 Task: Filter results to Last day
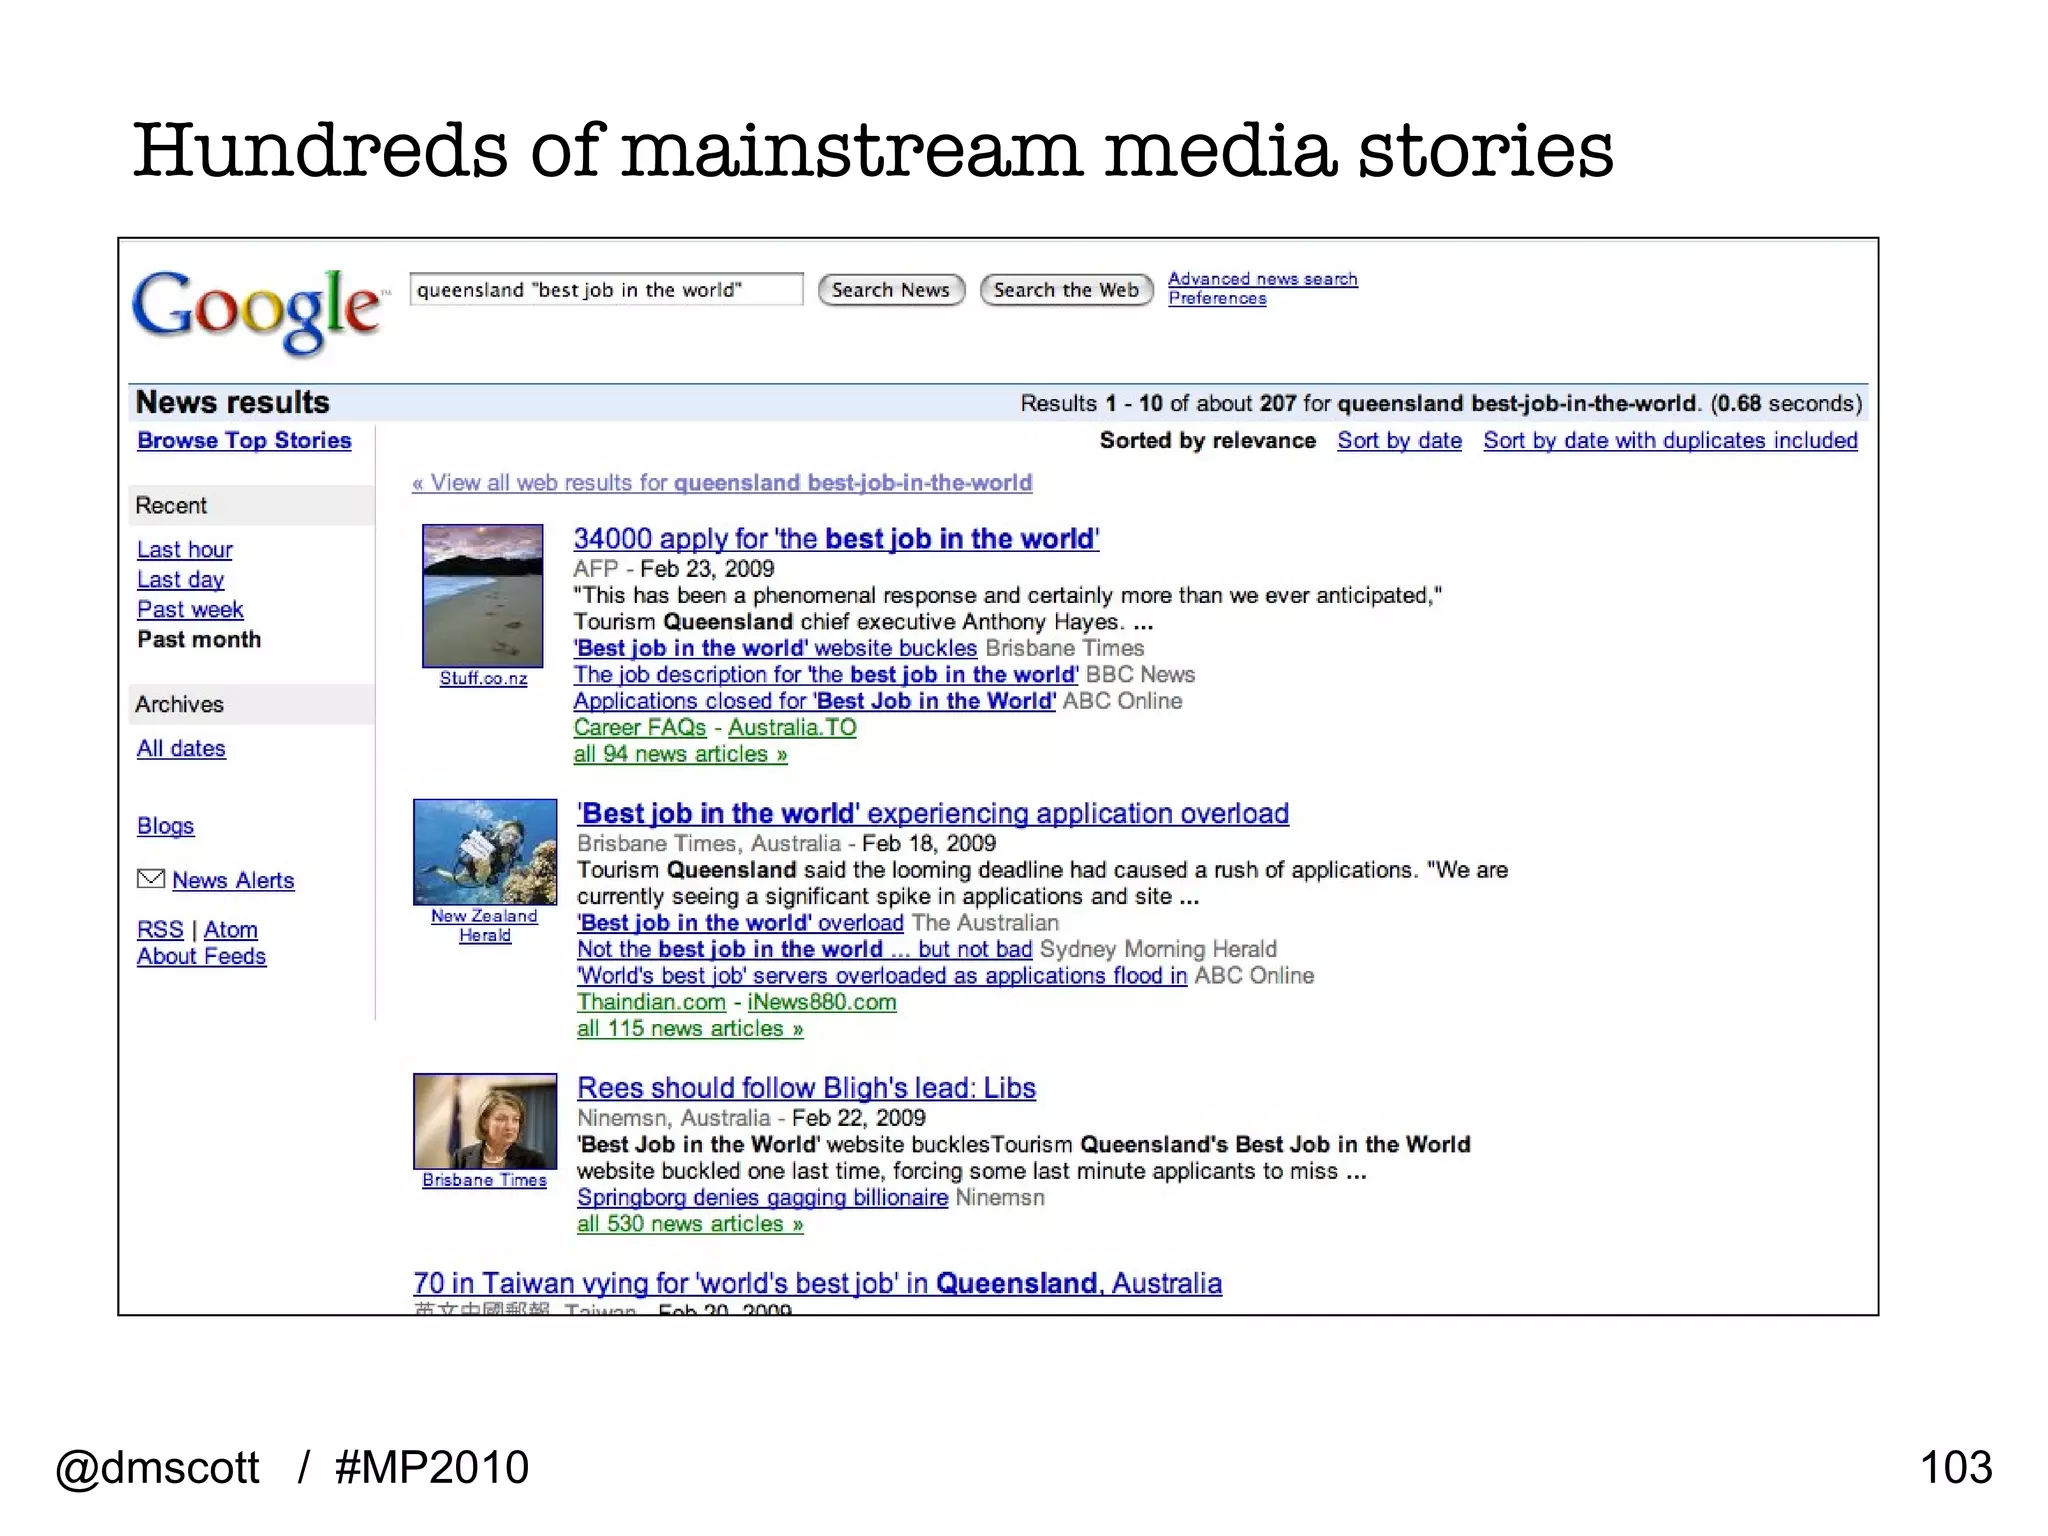pyautogui.click(x=181, y=580)
